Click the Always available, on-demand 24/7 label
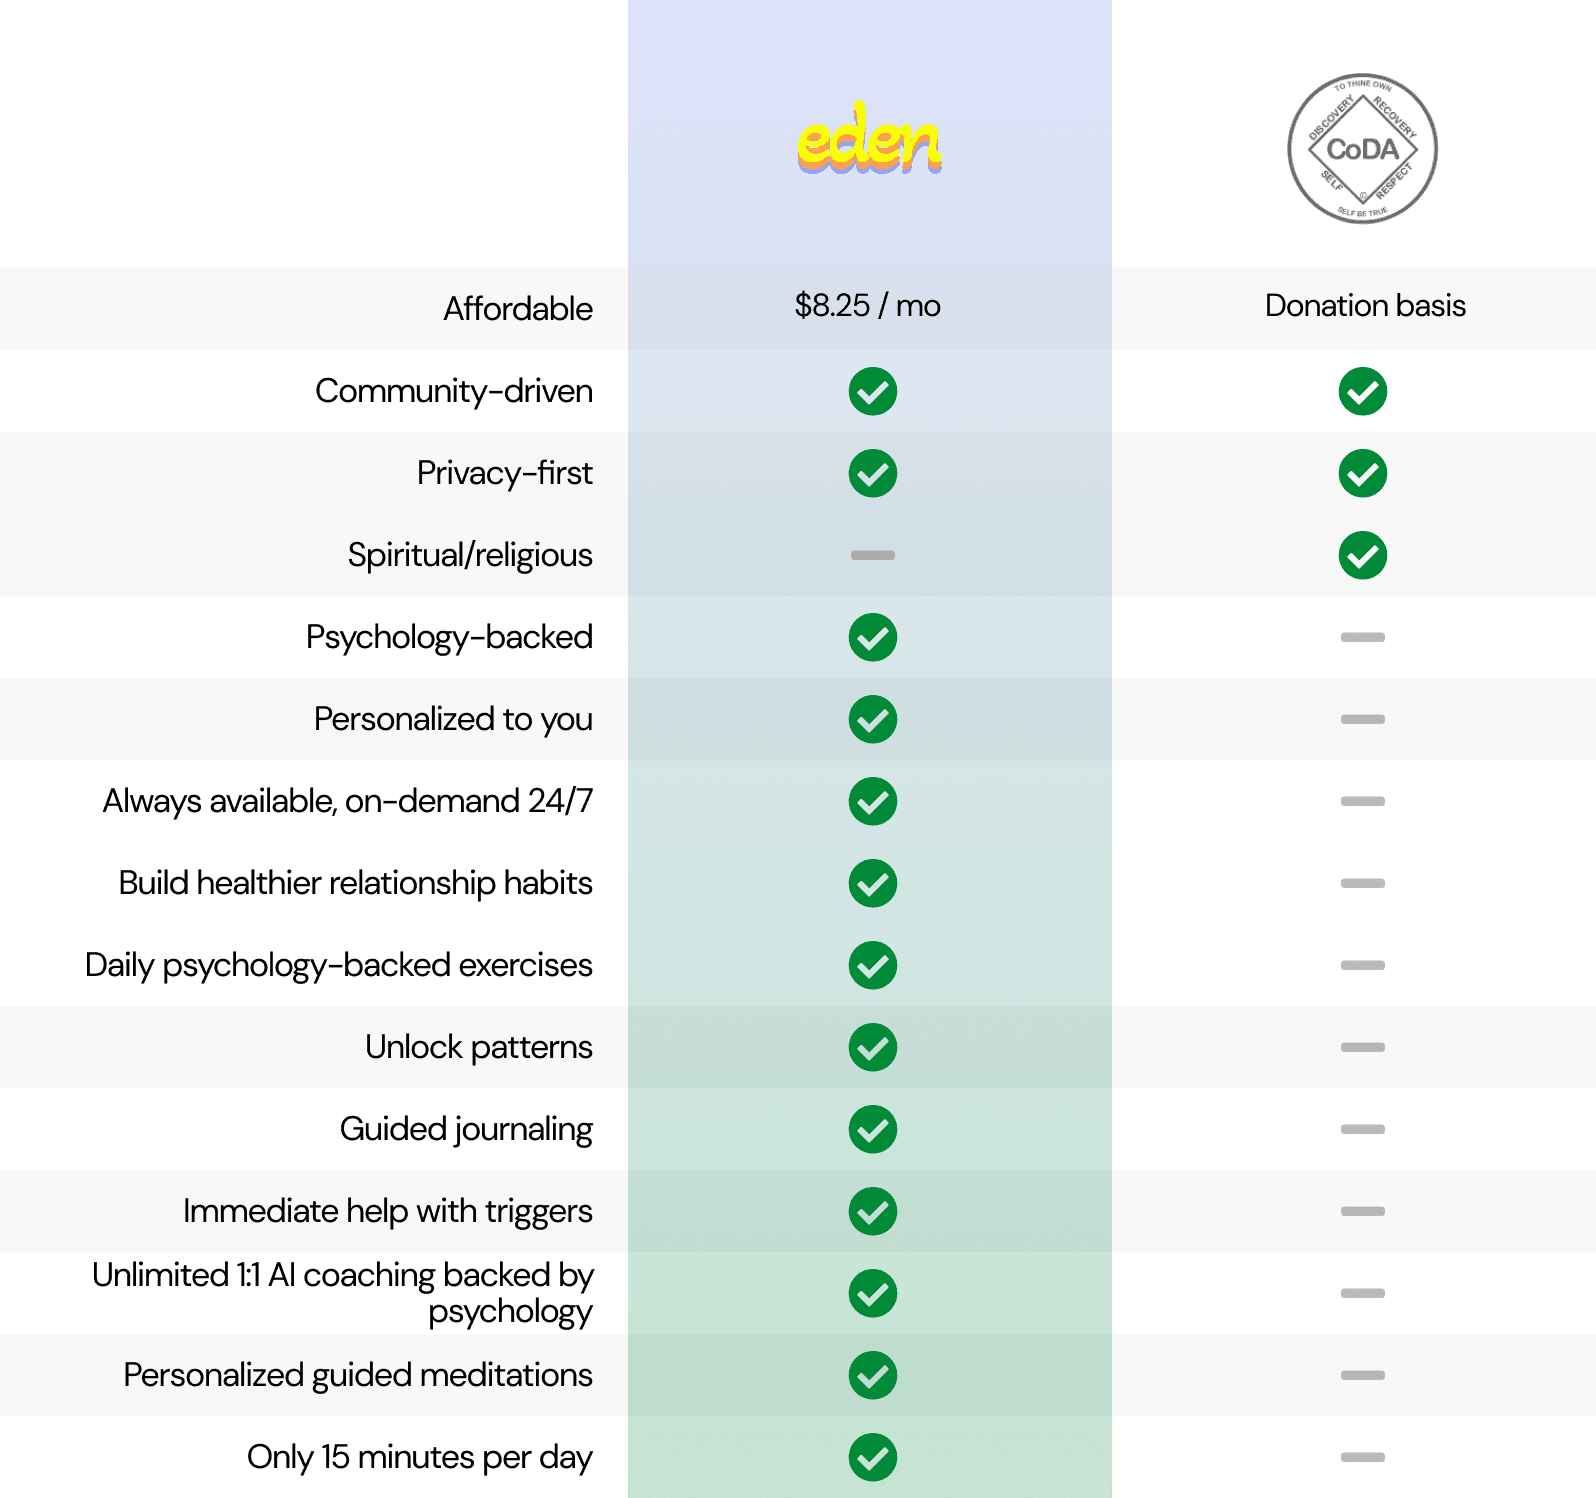1596x1498 pixels. pos(348,801)
